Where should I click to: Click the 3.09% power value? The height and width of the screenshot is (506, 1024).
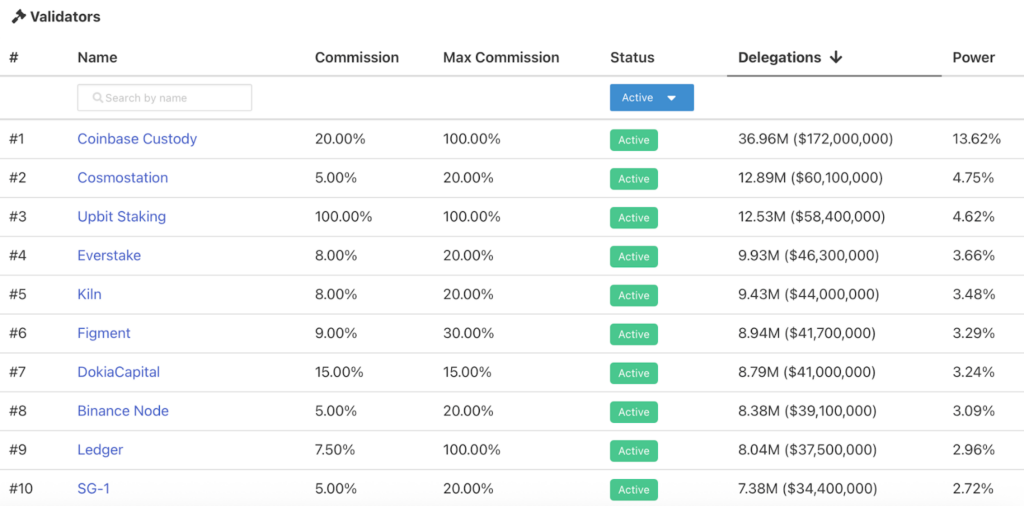[974, 411]
